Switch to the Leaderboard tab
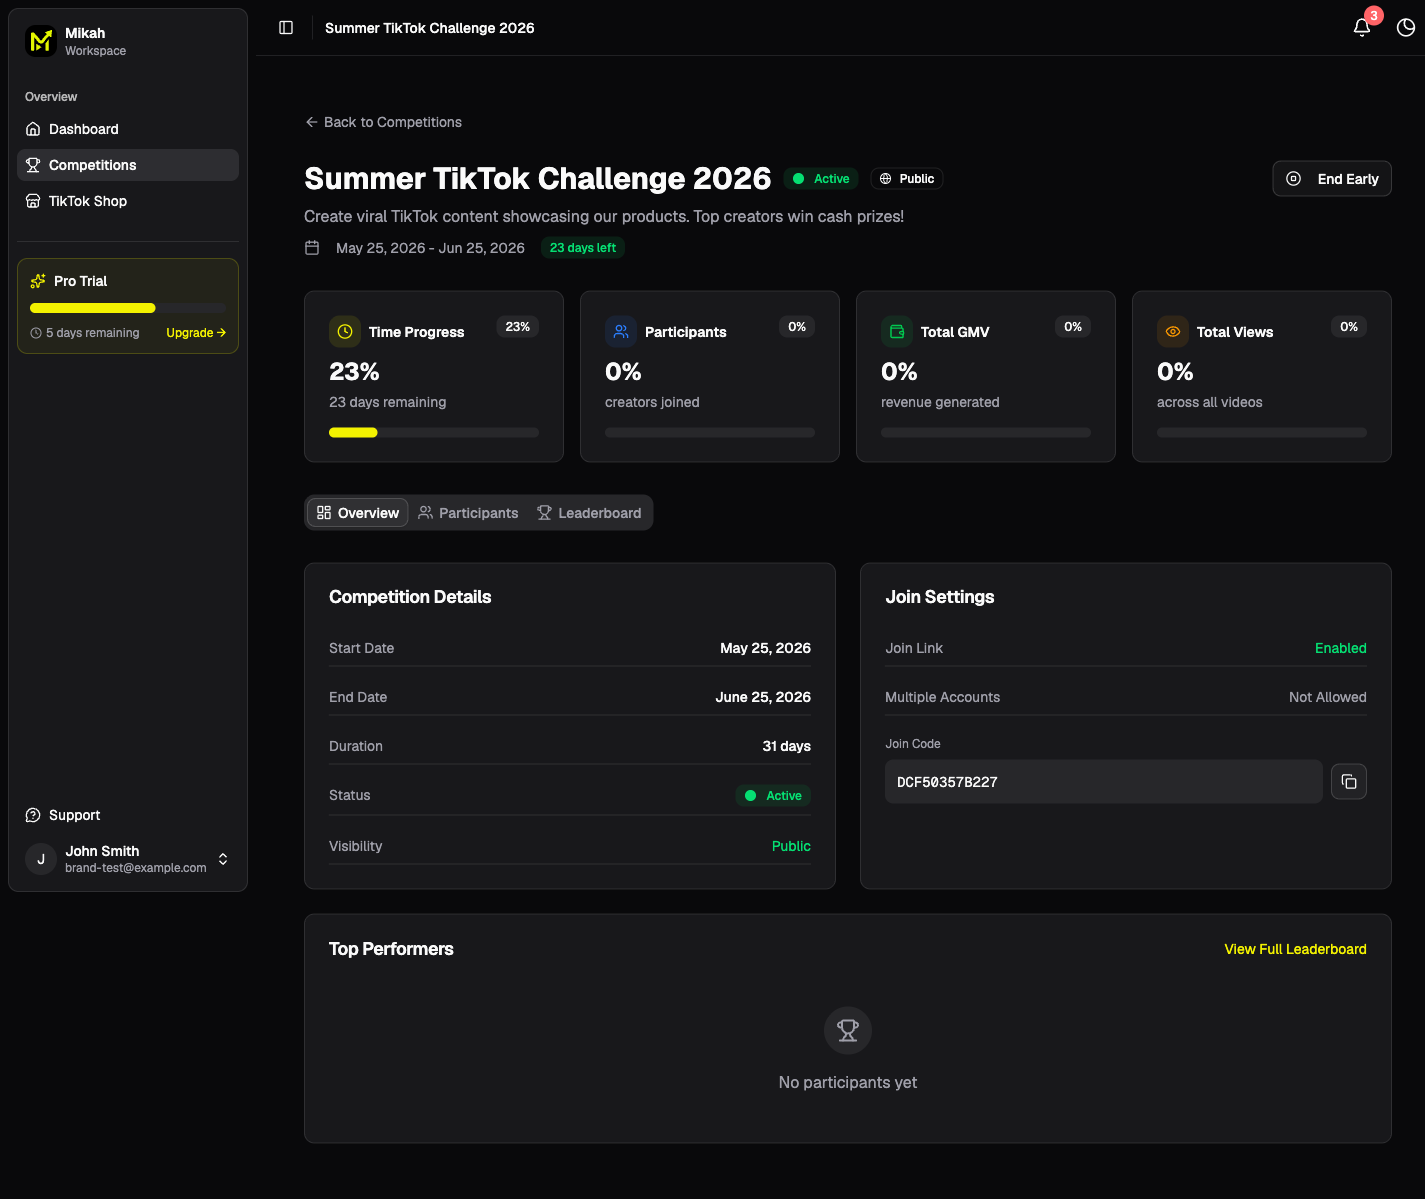The image size is (1425, 1199). (589, 513)
